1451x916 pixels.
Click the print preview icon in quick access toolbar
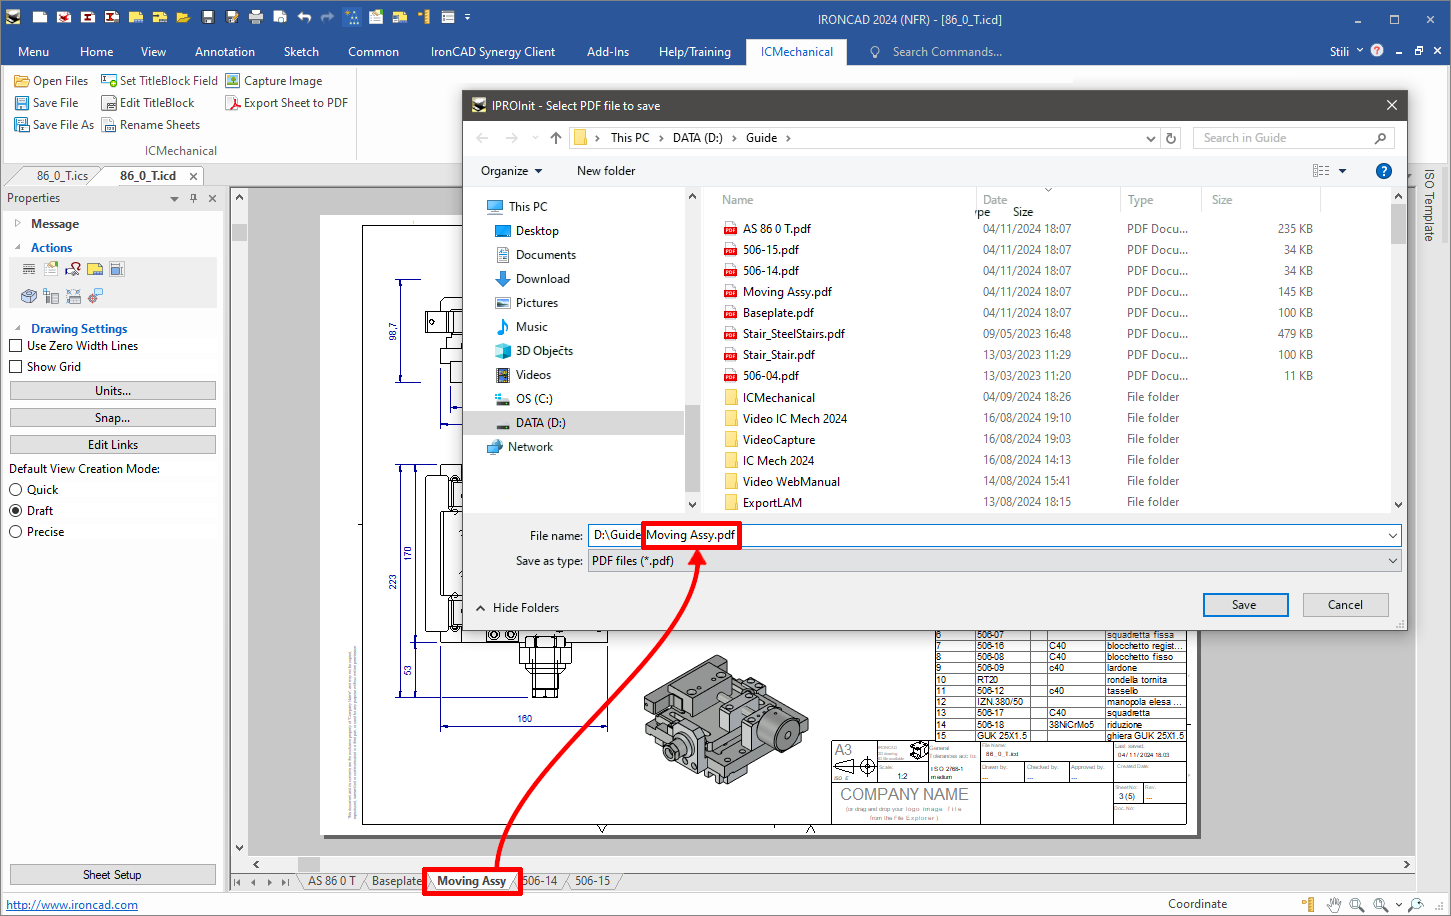(280, 18)
